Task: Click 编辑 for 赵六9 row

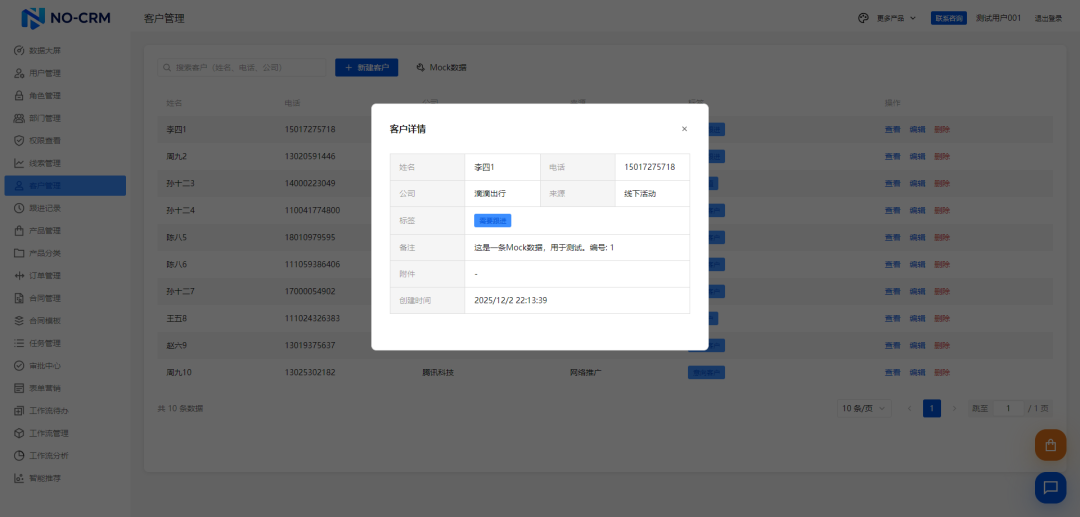Action: pos(917,346)
